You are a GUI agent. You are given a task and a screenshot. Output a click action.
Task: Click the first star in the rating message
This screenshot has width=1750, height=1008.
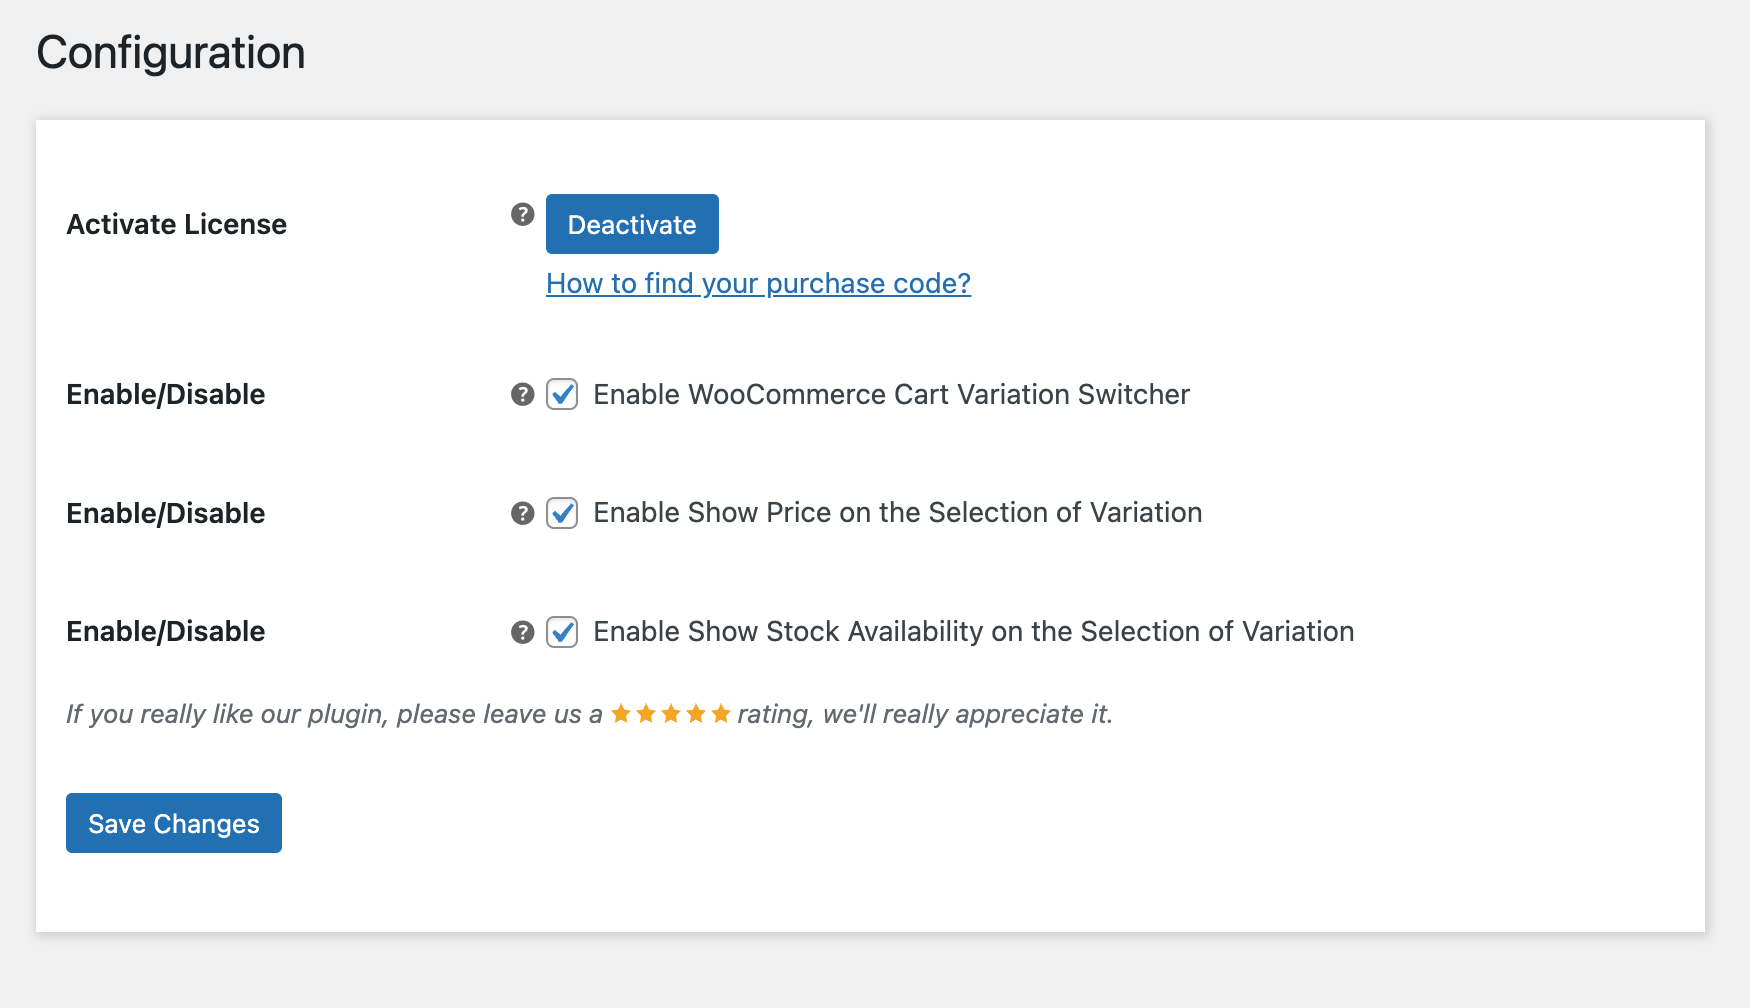621,714
